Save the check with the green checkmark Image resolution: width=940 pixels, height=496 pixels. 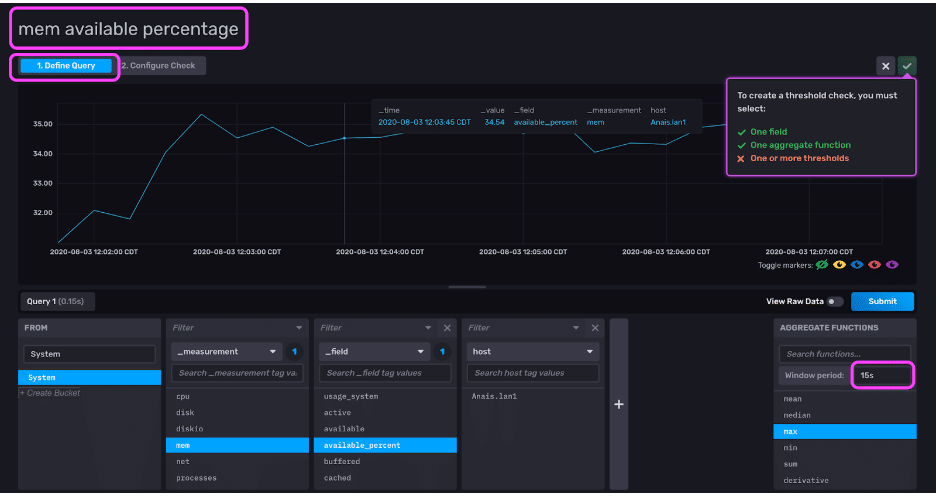click(907, 66)
